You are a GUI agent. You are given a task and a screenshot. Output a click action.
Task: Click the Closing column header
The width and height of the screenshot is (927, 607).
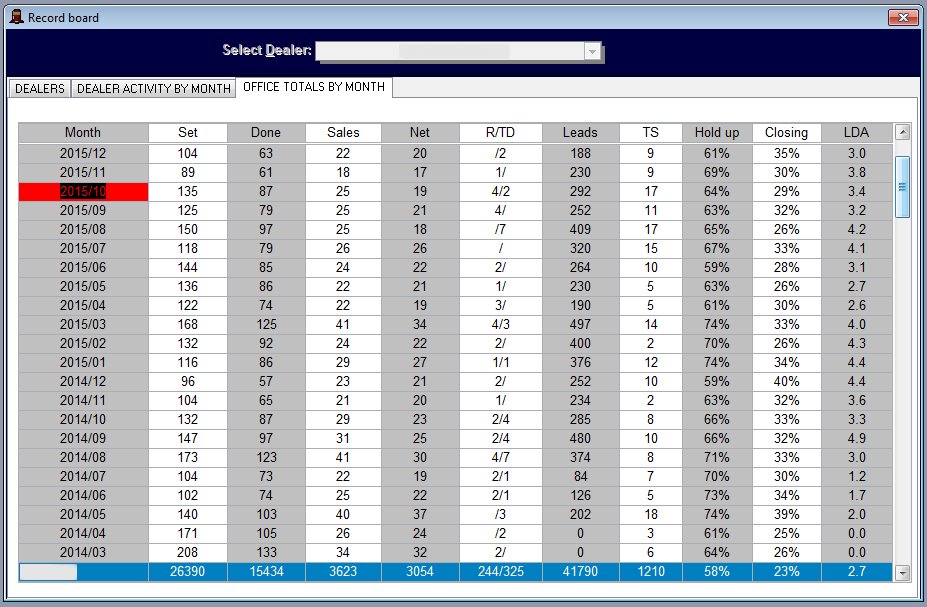(786, 132)
